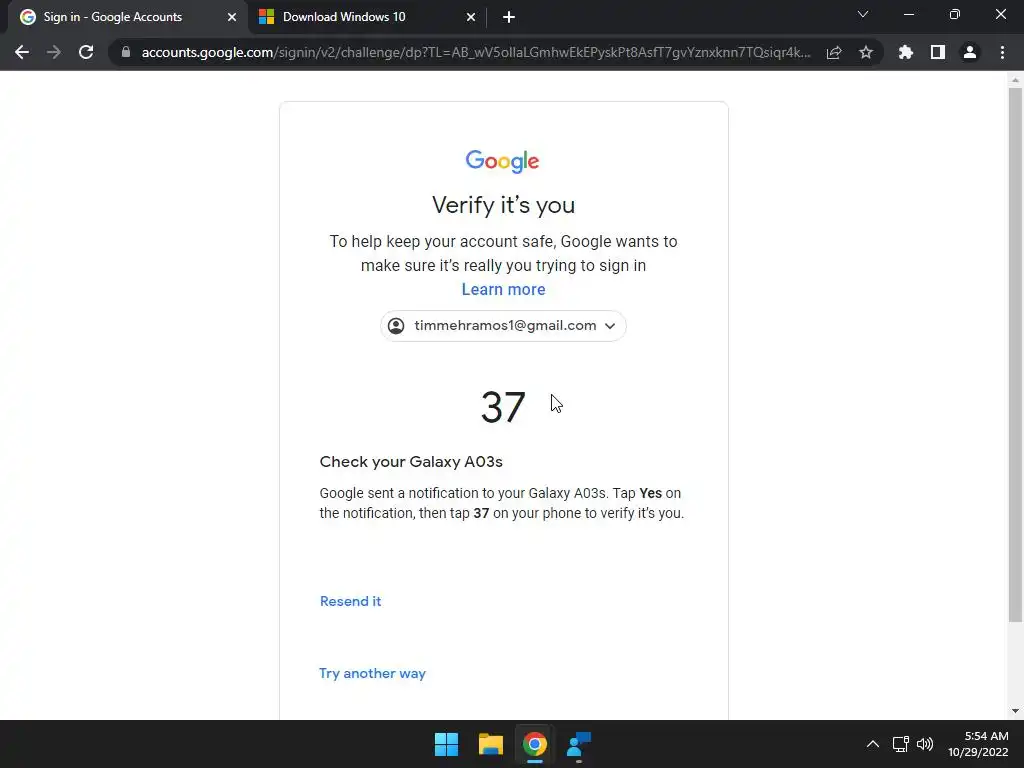Open Chrome three-dot menu
This screenshot has width=1024, height=768.
coord(1002,52)
